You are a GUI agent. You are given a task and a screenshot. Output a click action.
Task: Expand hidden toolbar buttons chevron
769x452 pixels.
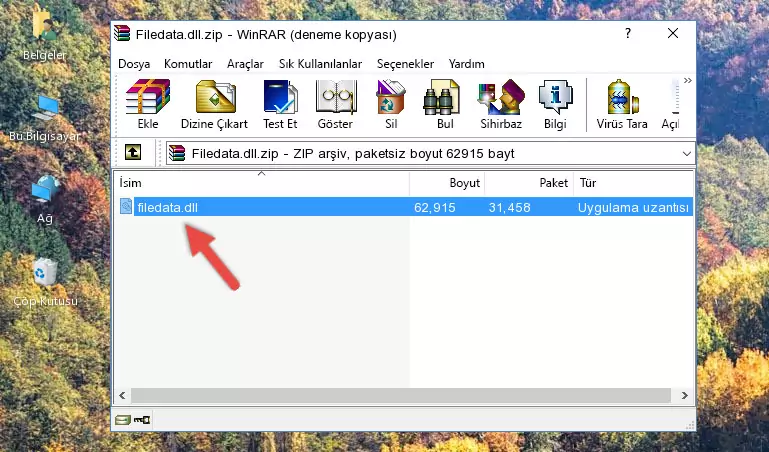point(688,80)
